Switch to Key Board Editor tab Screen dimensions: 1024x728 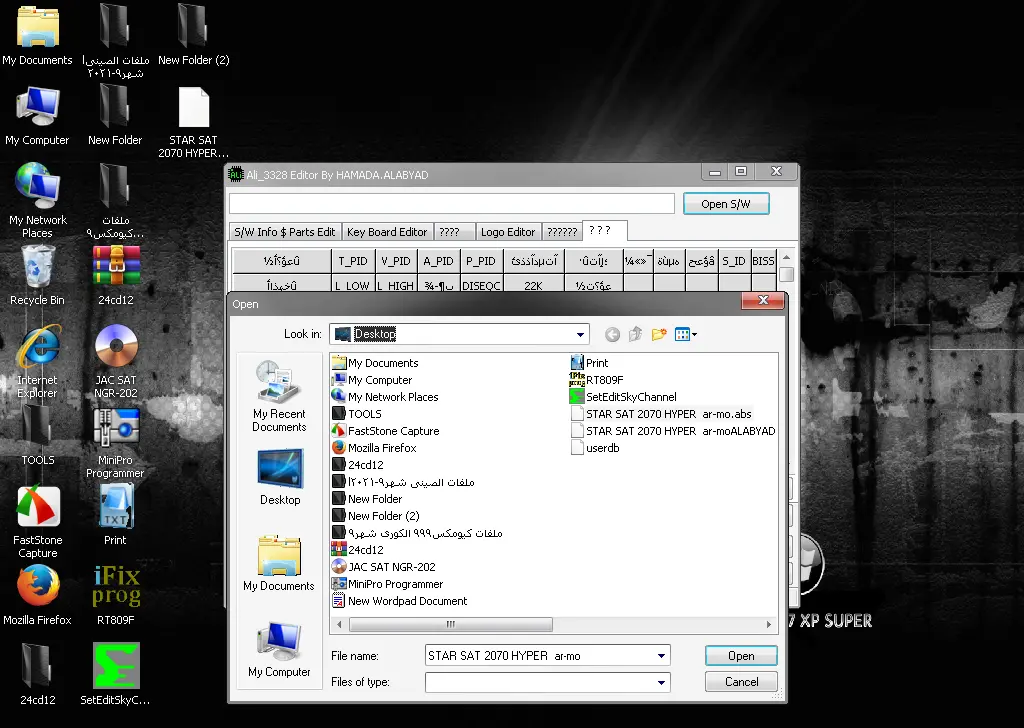point(387,232)
